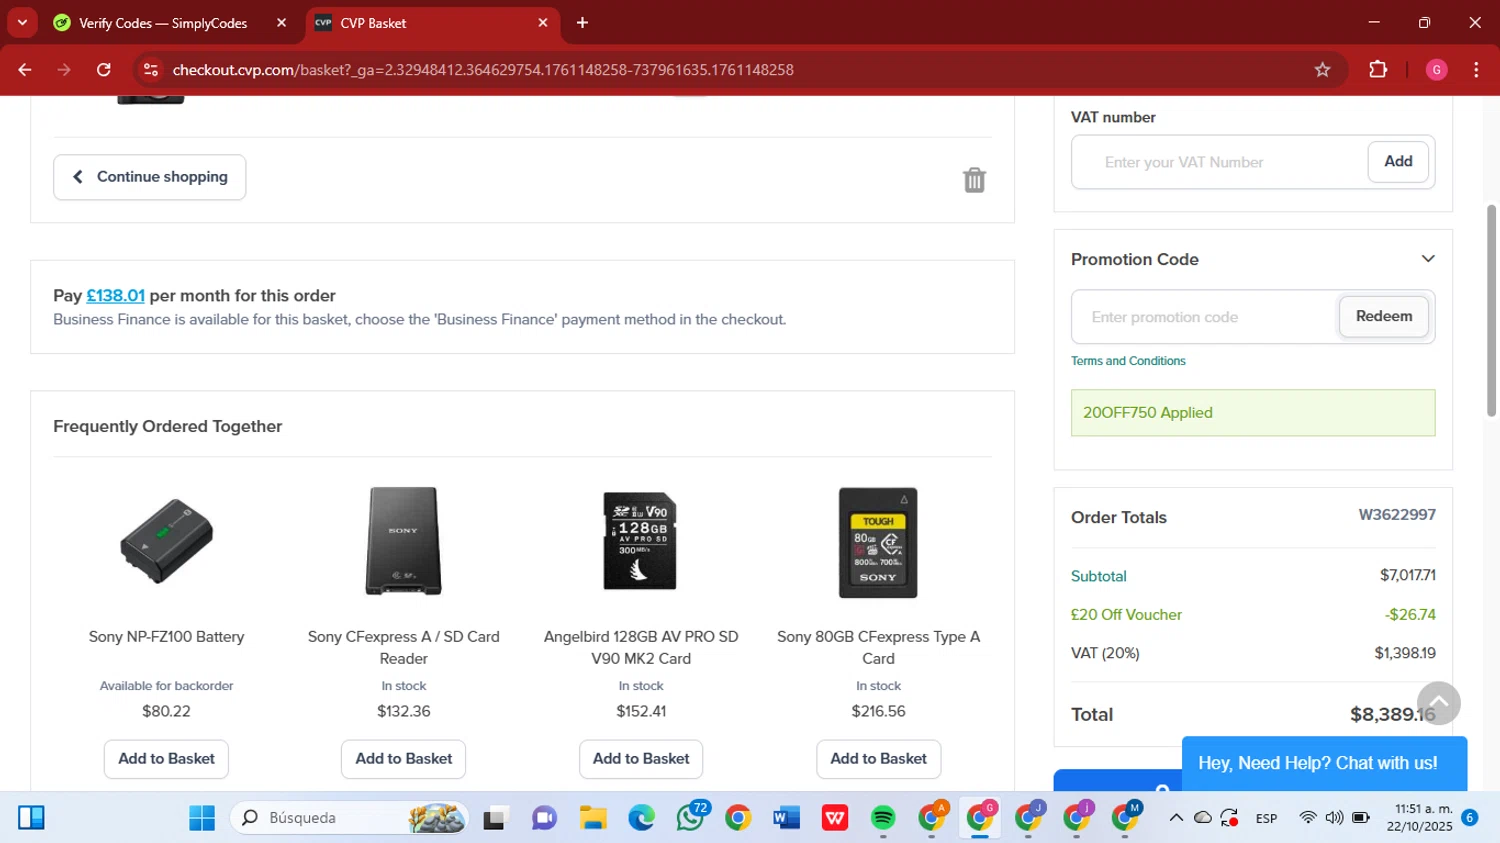Open Terms and Conditions link
Screen dimensions: 1500x843
tap(1128, 361)
